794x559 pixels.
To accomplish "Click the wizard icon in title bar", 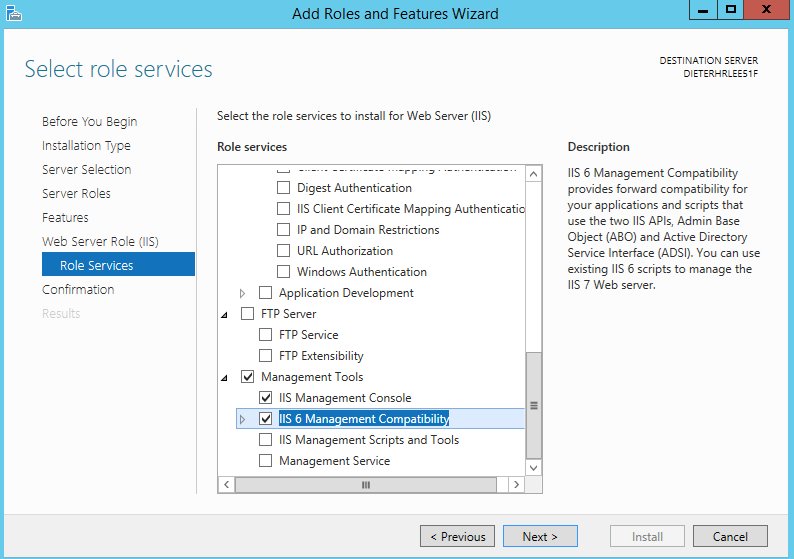I will (x=14, y=13).
